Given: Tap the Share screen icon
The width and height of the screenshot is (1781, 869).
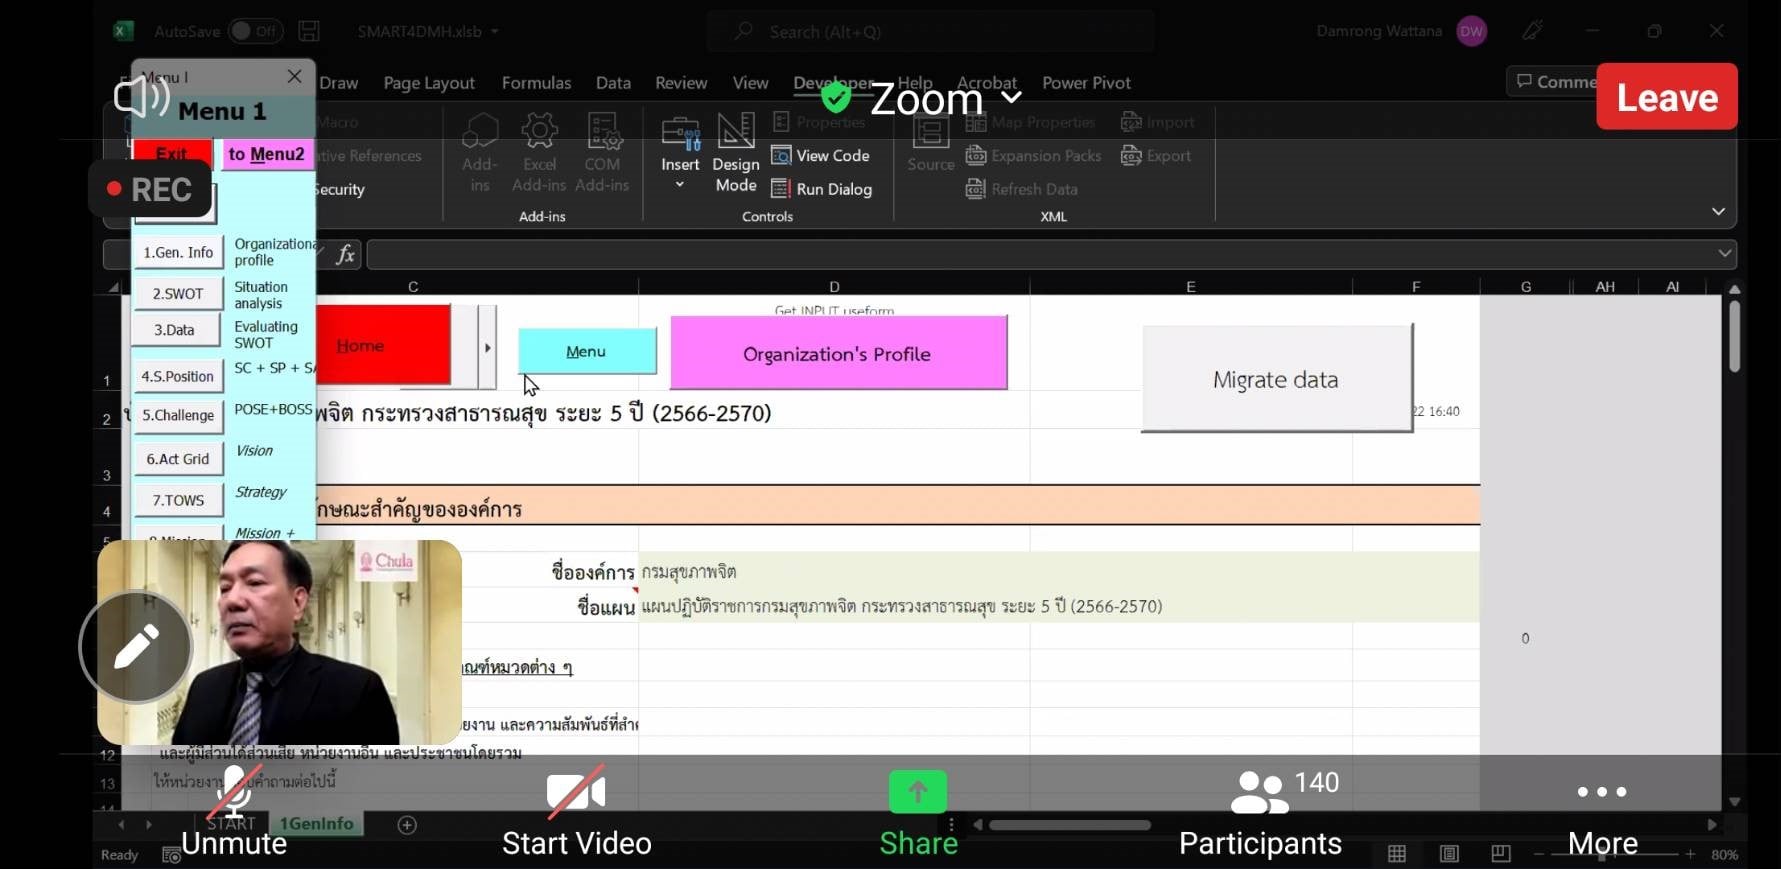Looking at the screenshot, I should (918, 792).
